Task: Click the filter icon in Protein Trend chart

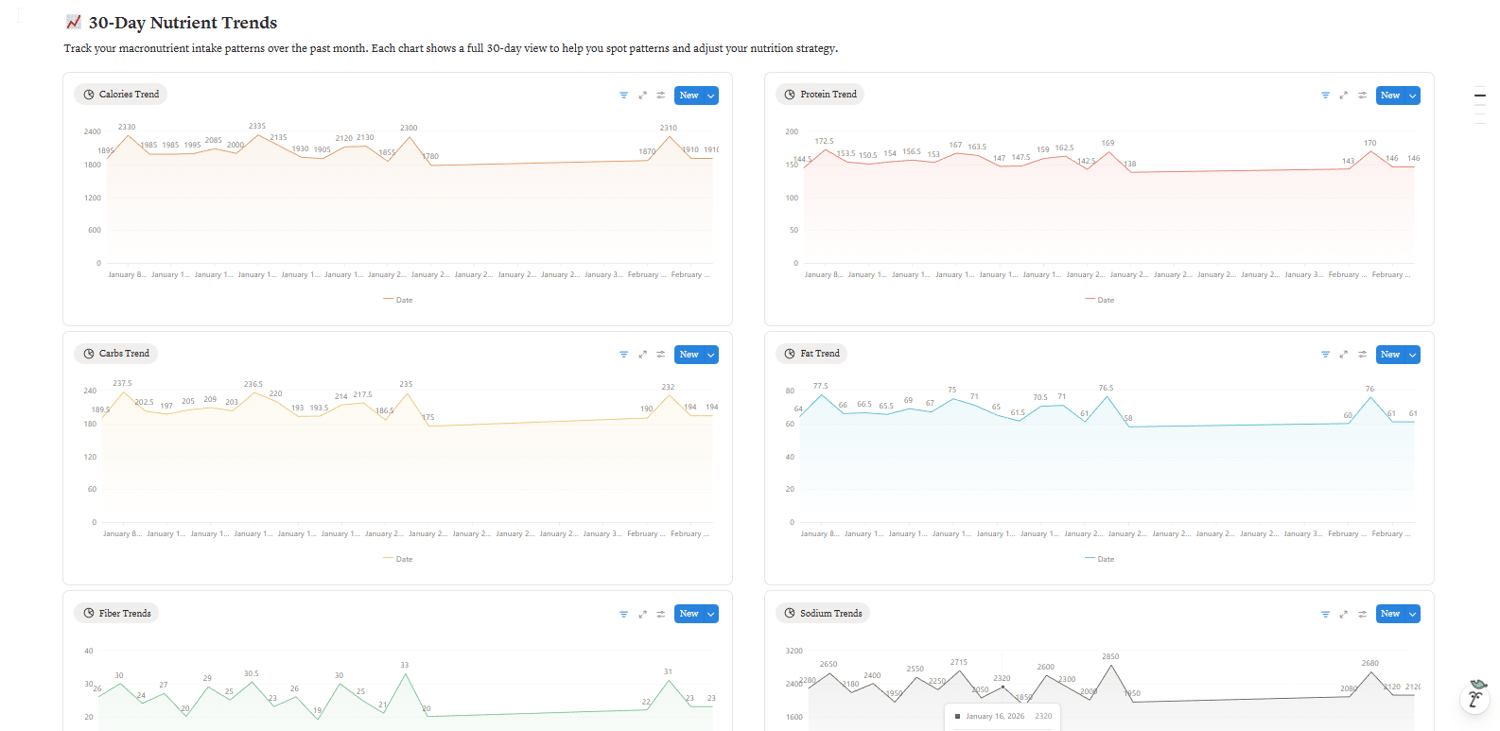Action: (x=1326, y=96)
